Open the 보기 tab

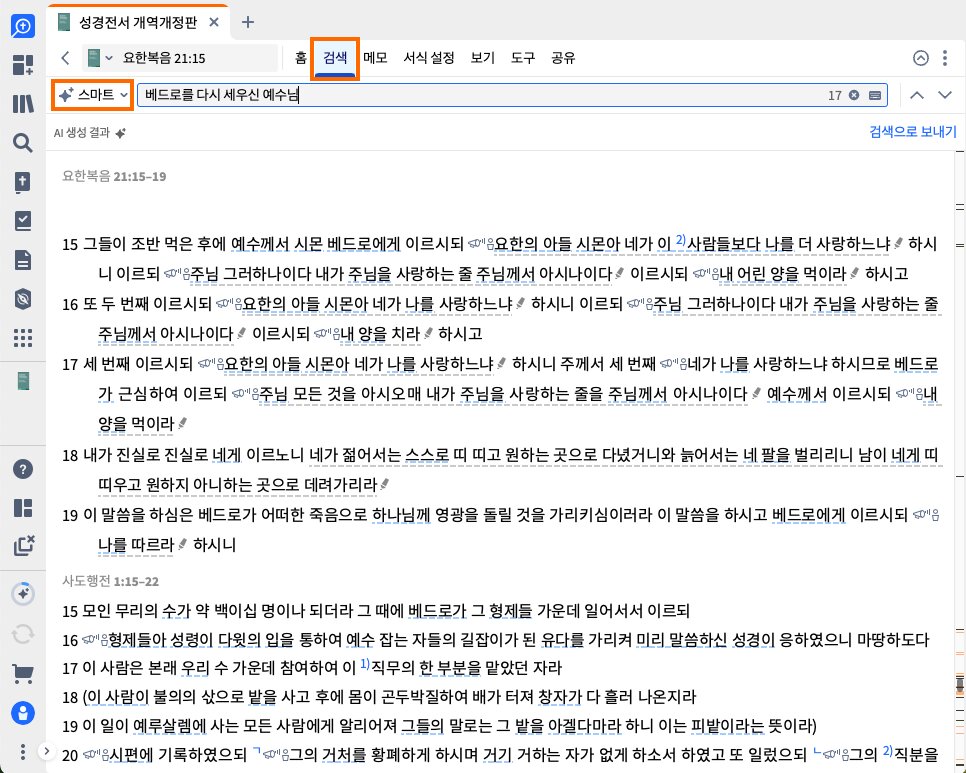click(482, 58)
